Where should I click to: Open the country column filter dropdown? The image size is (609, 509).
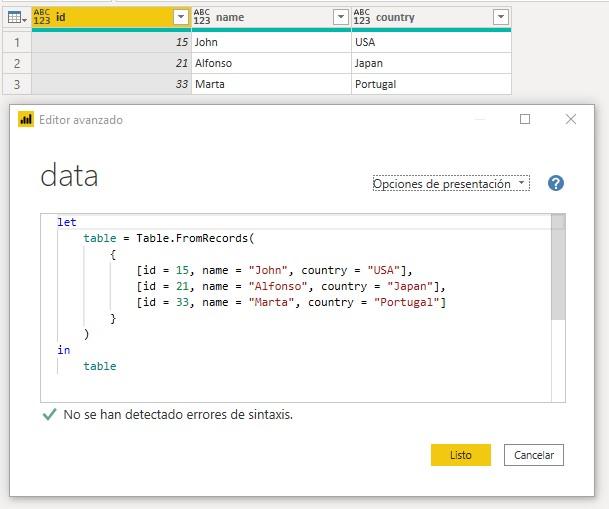501,17
